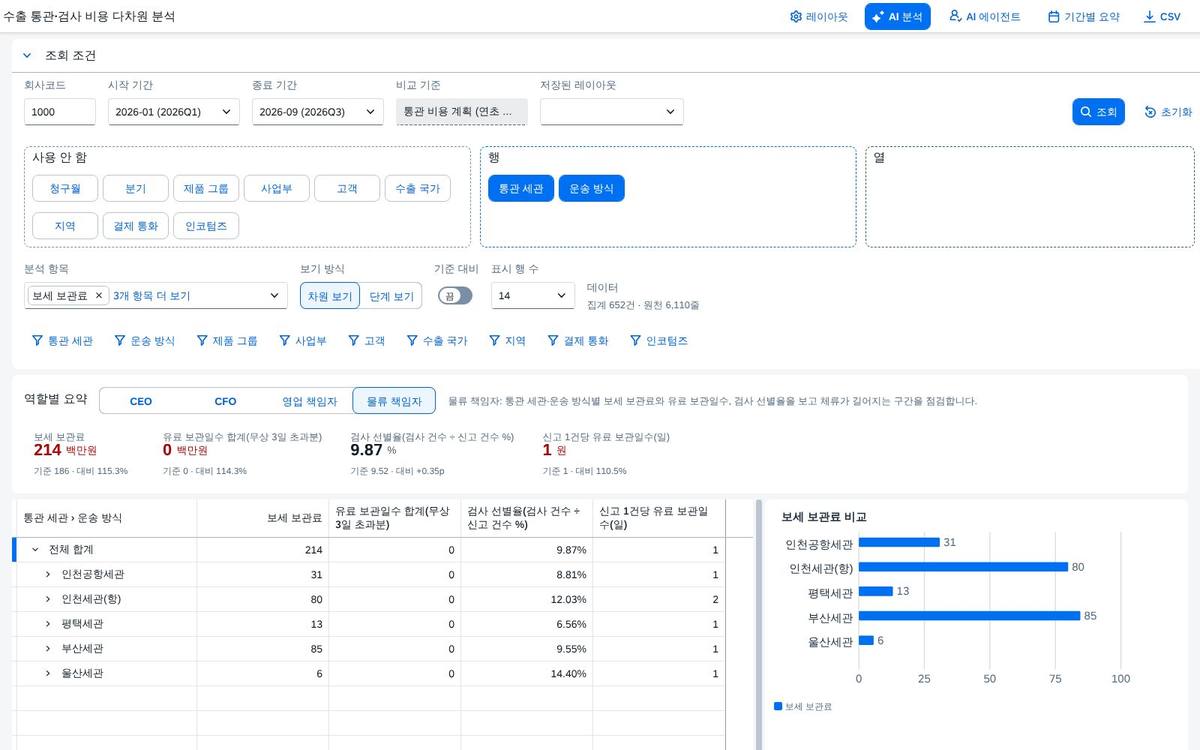This screenshot has height=750, width=1200.
Task: Open the 저장된 레이아웃 dropdown
Action: pyautogui.click(x=612, y=112)
